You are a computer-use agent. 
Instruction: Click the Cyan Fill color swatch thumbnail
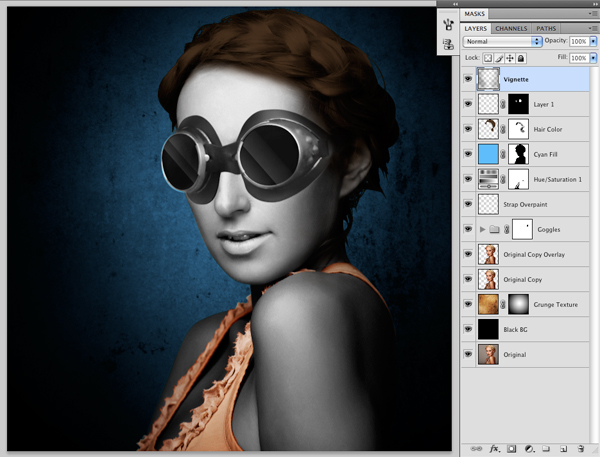pos(488,154)
